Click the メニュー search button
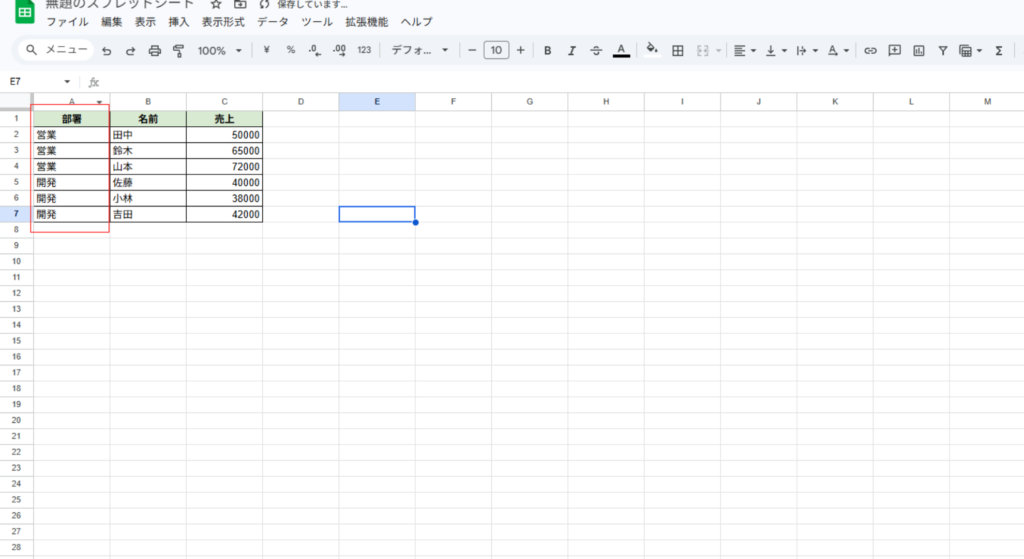This screenshot has height=559, width=1024. [57, 50]
